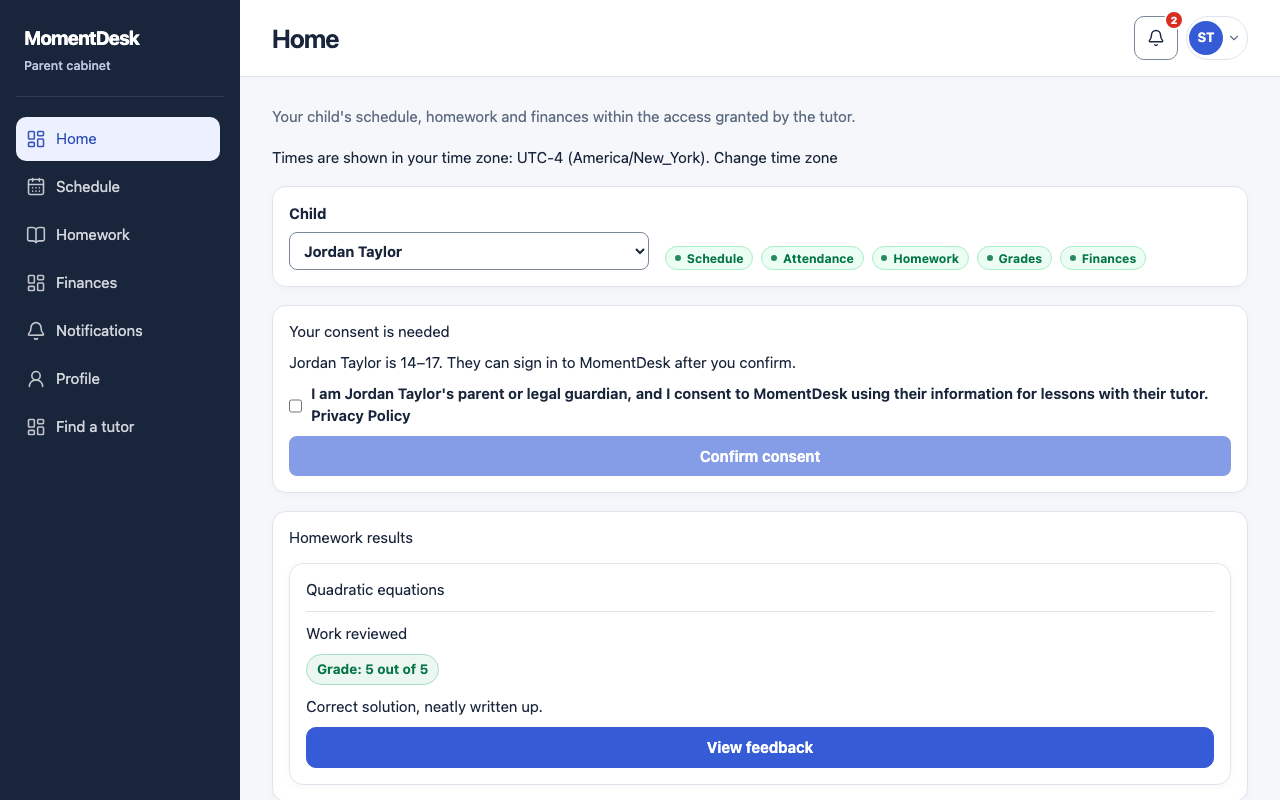Click the "Your consent is needed" heading
This screenshot has height=800, width=1280.
point(369,332)
